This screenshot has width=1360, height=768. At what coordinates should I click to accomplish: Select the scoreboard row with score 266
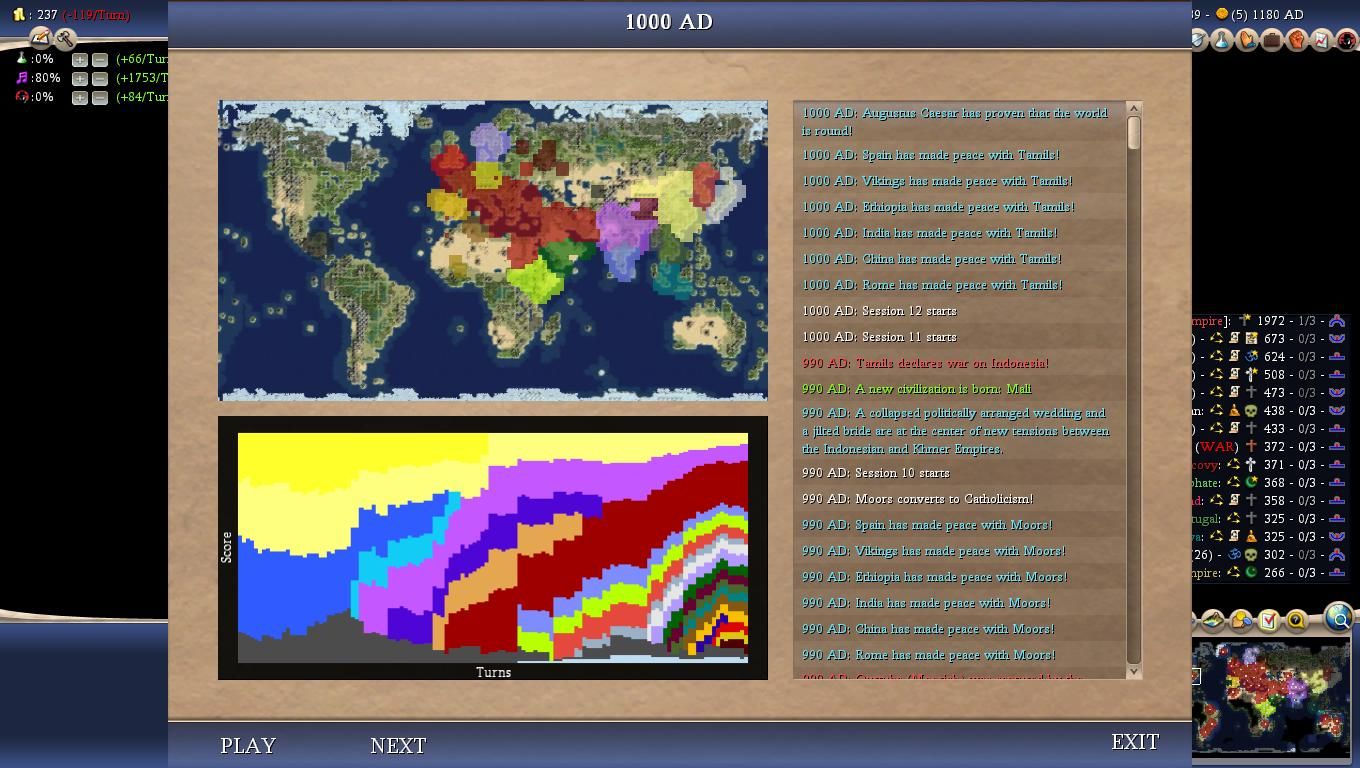coord(1270,573)
